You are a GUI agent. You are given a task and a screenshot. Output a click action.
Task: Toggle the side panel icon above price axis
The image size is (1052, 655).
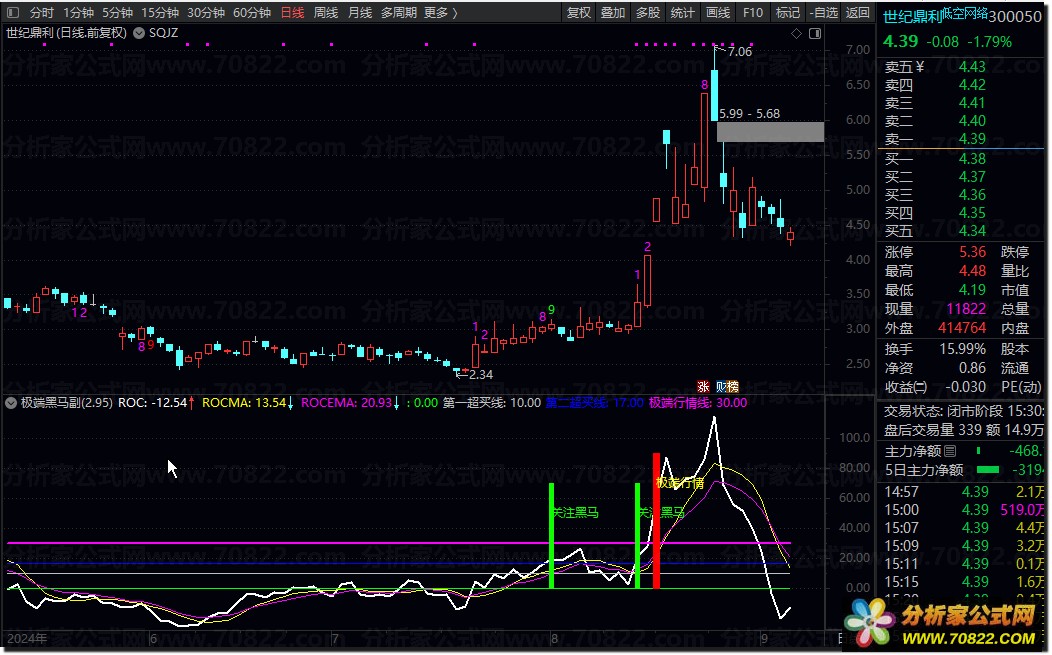[x=815, y=34]
